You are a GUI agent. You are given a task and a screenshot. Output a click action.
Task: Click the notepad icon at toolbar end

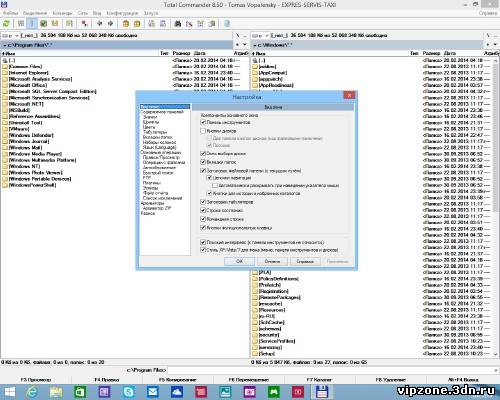point(227,23)
